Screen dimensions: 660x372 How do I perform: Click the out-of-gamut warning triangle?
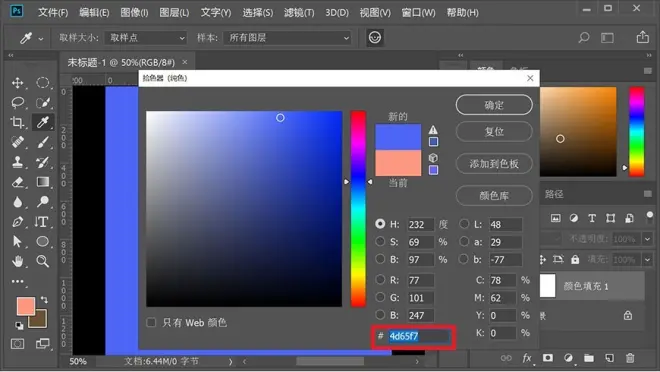pyautogui.click(x=433, y=130)
